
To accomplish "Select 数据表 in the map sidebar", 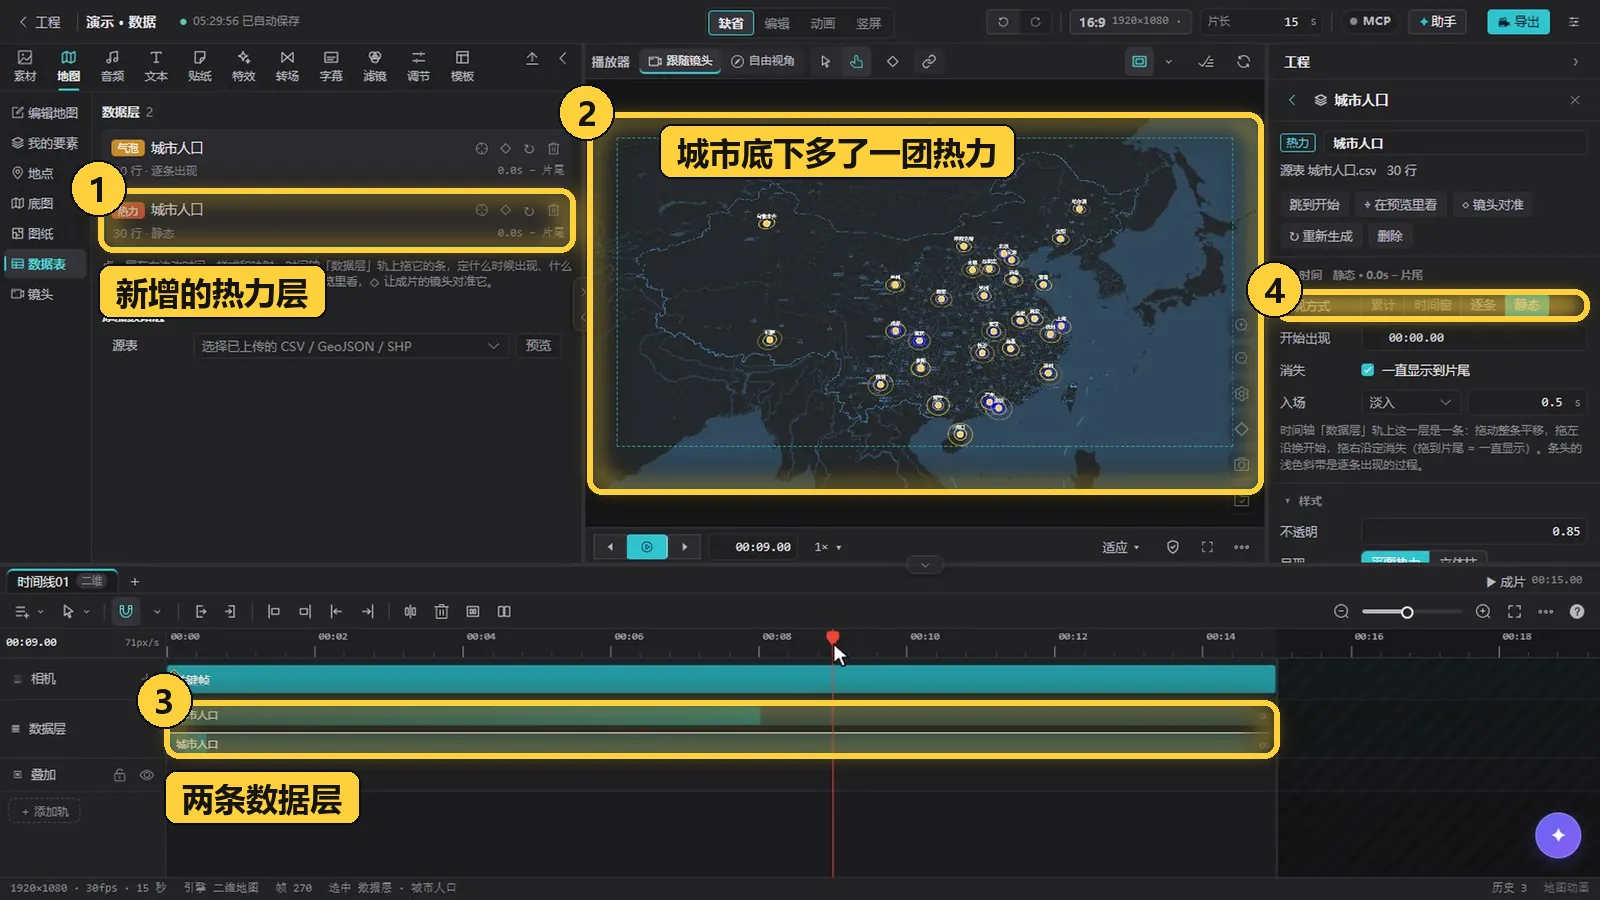I will coord(46,264).
